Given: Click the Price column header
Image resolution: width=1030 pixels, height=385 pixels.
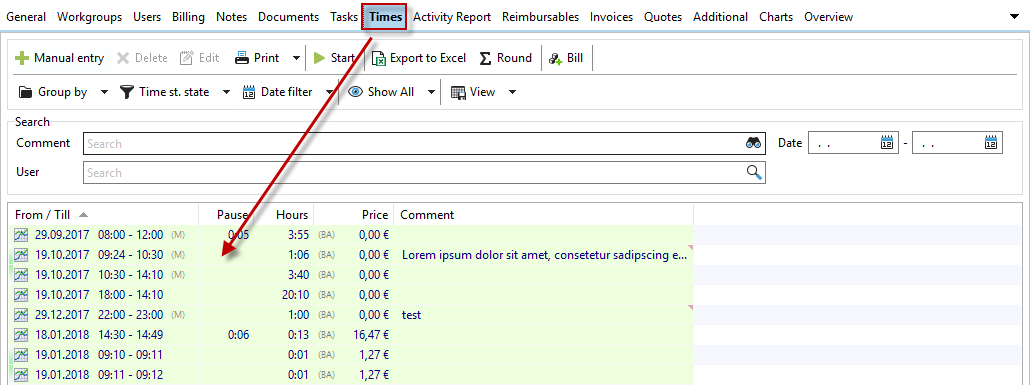Looking at the screenshot, I should pos(354,215).
